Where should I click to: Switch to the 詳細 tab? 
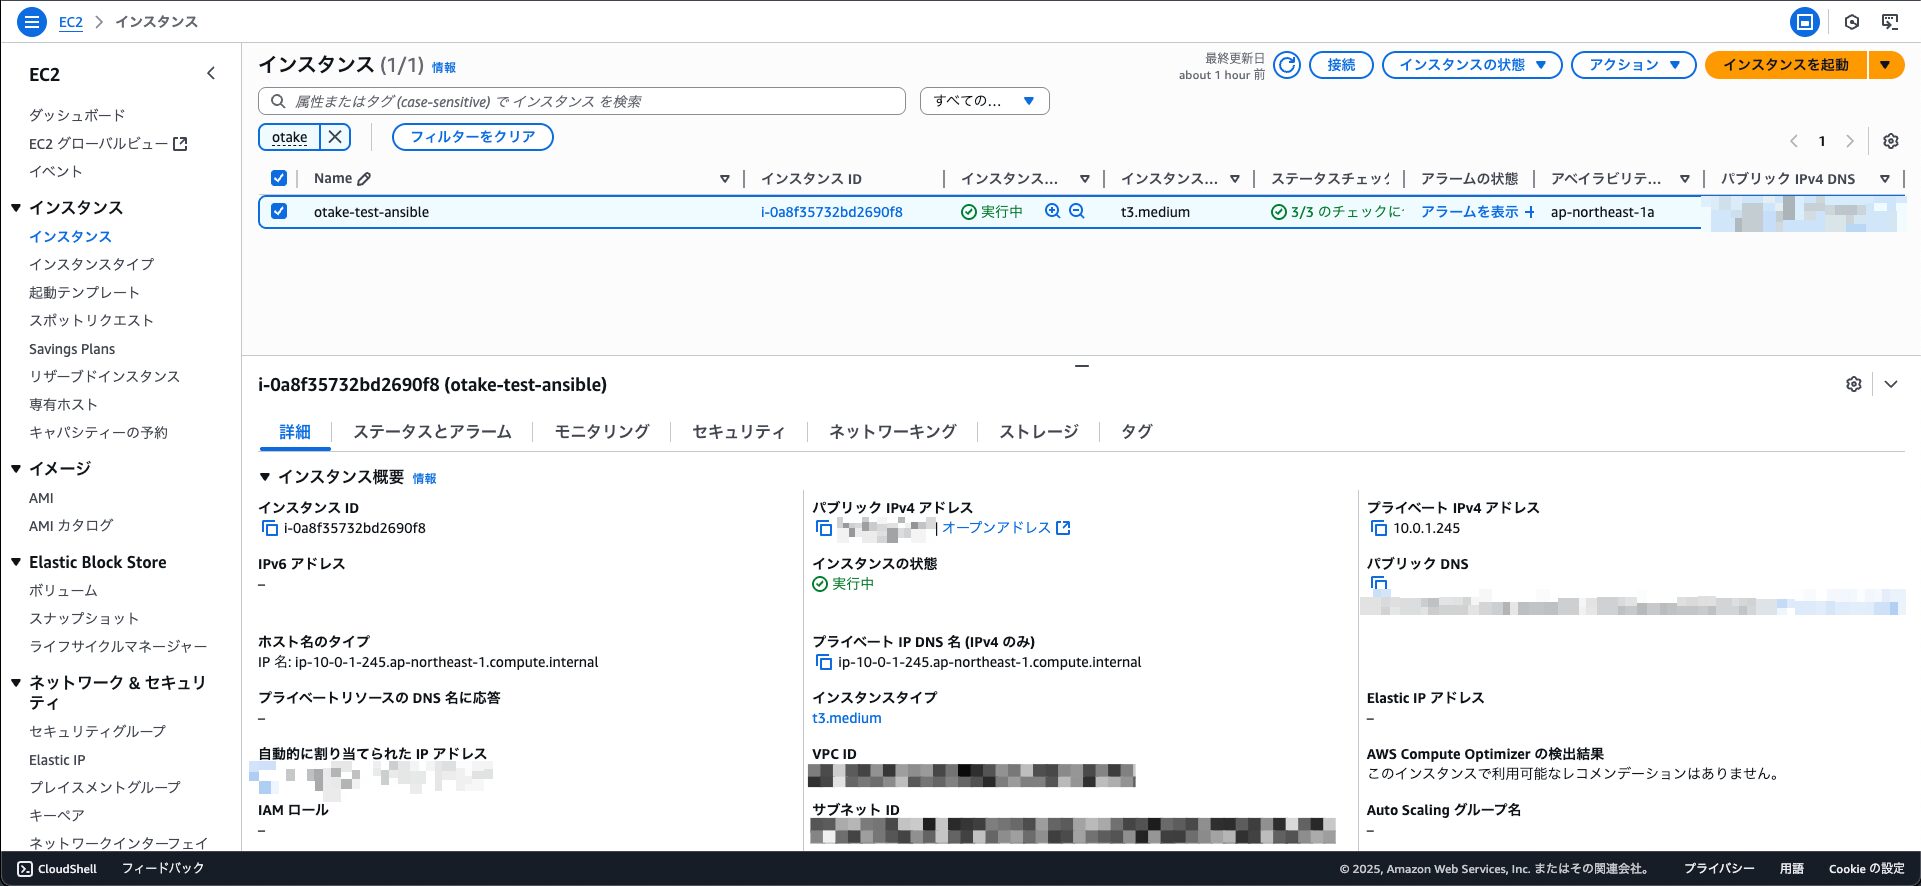coord(295,432)
